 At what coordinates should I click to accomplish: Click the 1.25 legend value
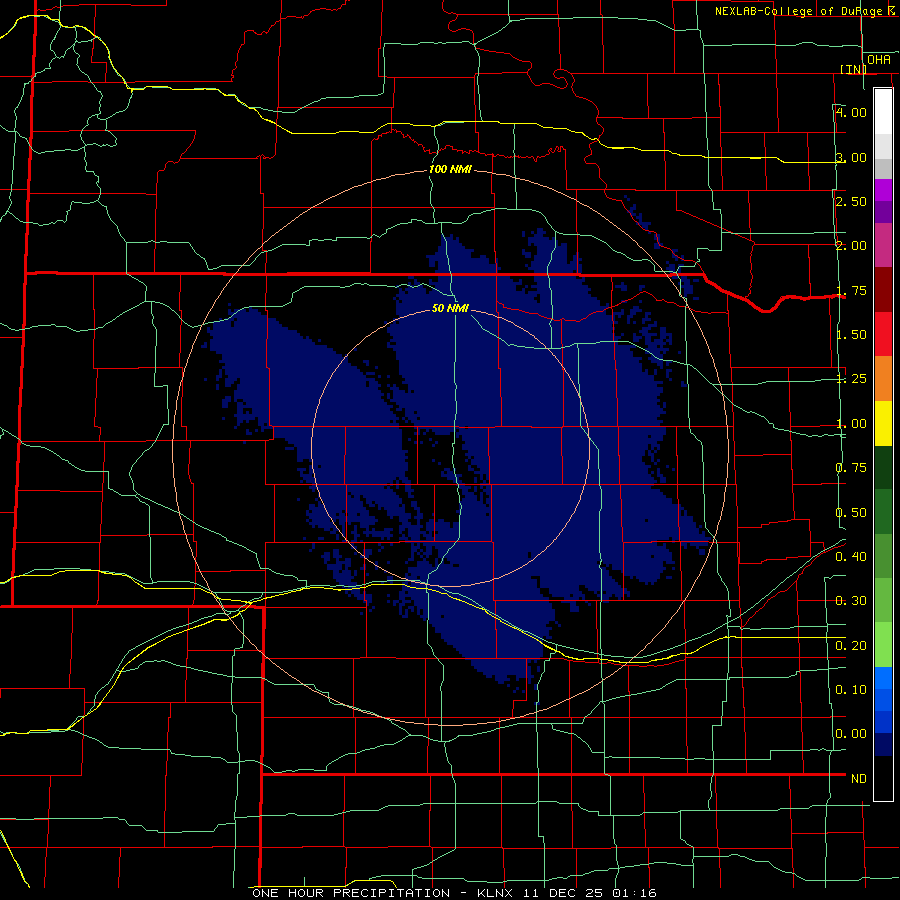pos(851,378)
